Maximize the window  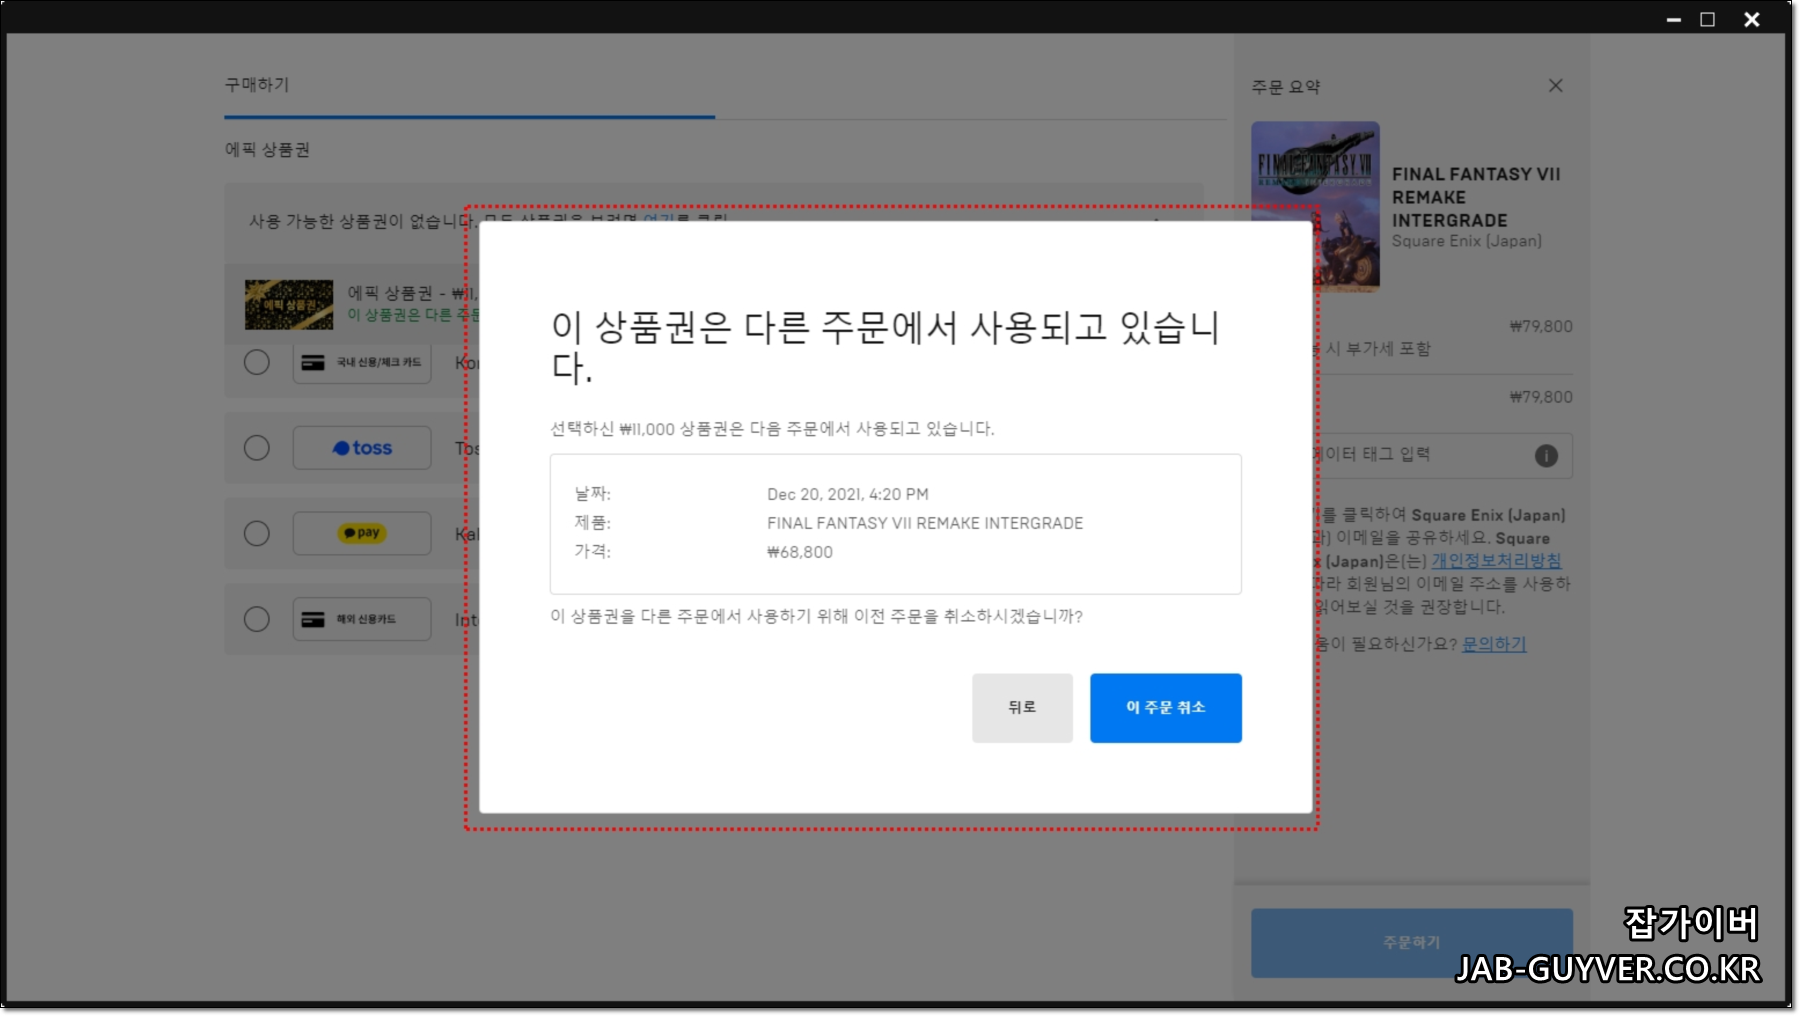click(1708, 19)
